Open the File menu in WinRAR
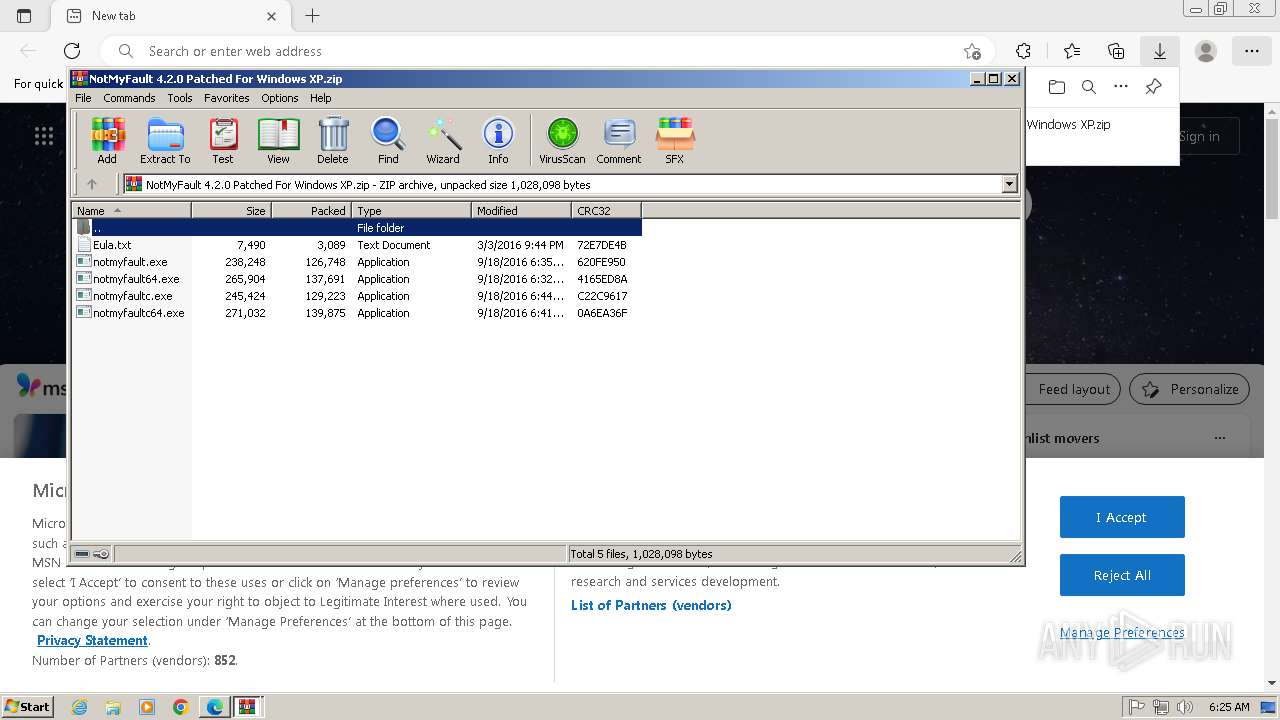Viewport: 1280px width, 720px height. pos(83,98)
